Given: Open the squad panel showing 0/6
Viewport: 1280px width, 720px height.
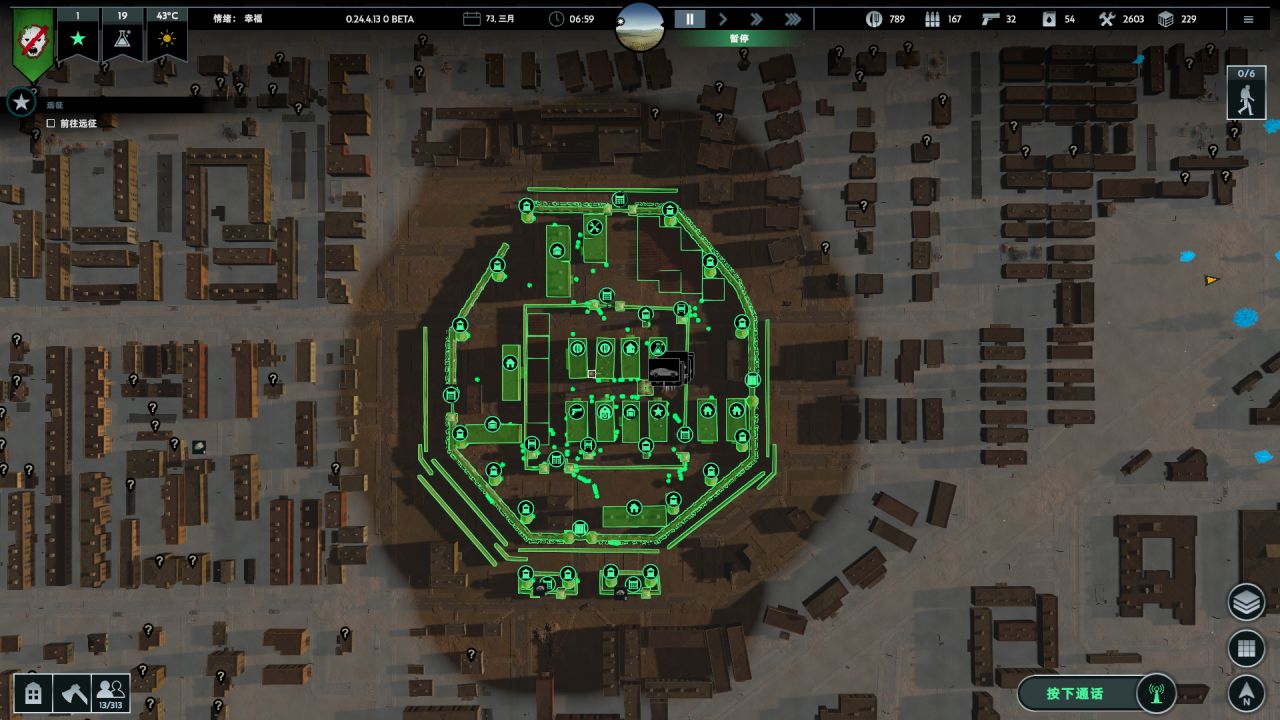Looking at the screenshot, I should pyautogui.click(x=1246, y=93).
